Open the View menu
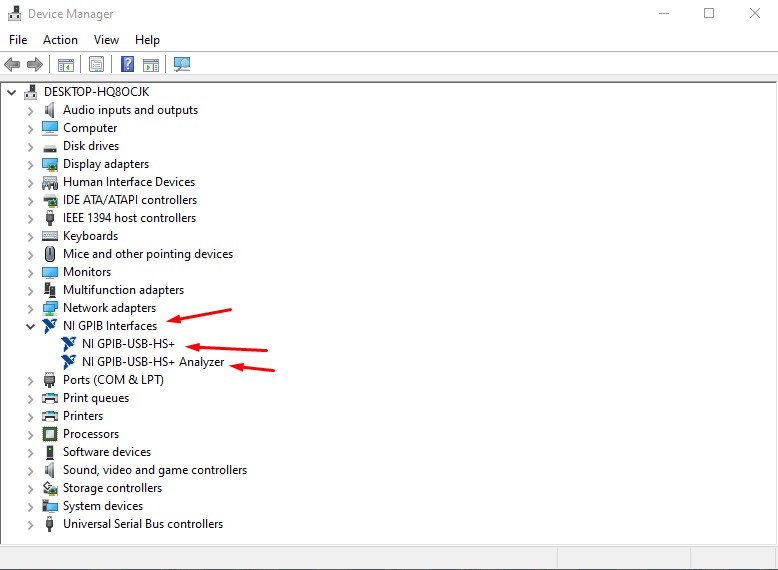Viewport: 778px width, 570px height. coord(106,40)
